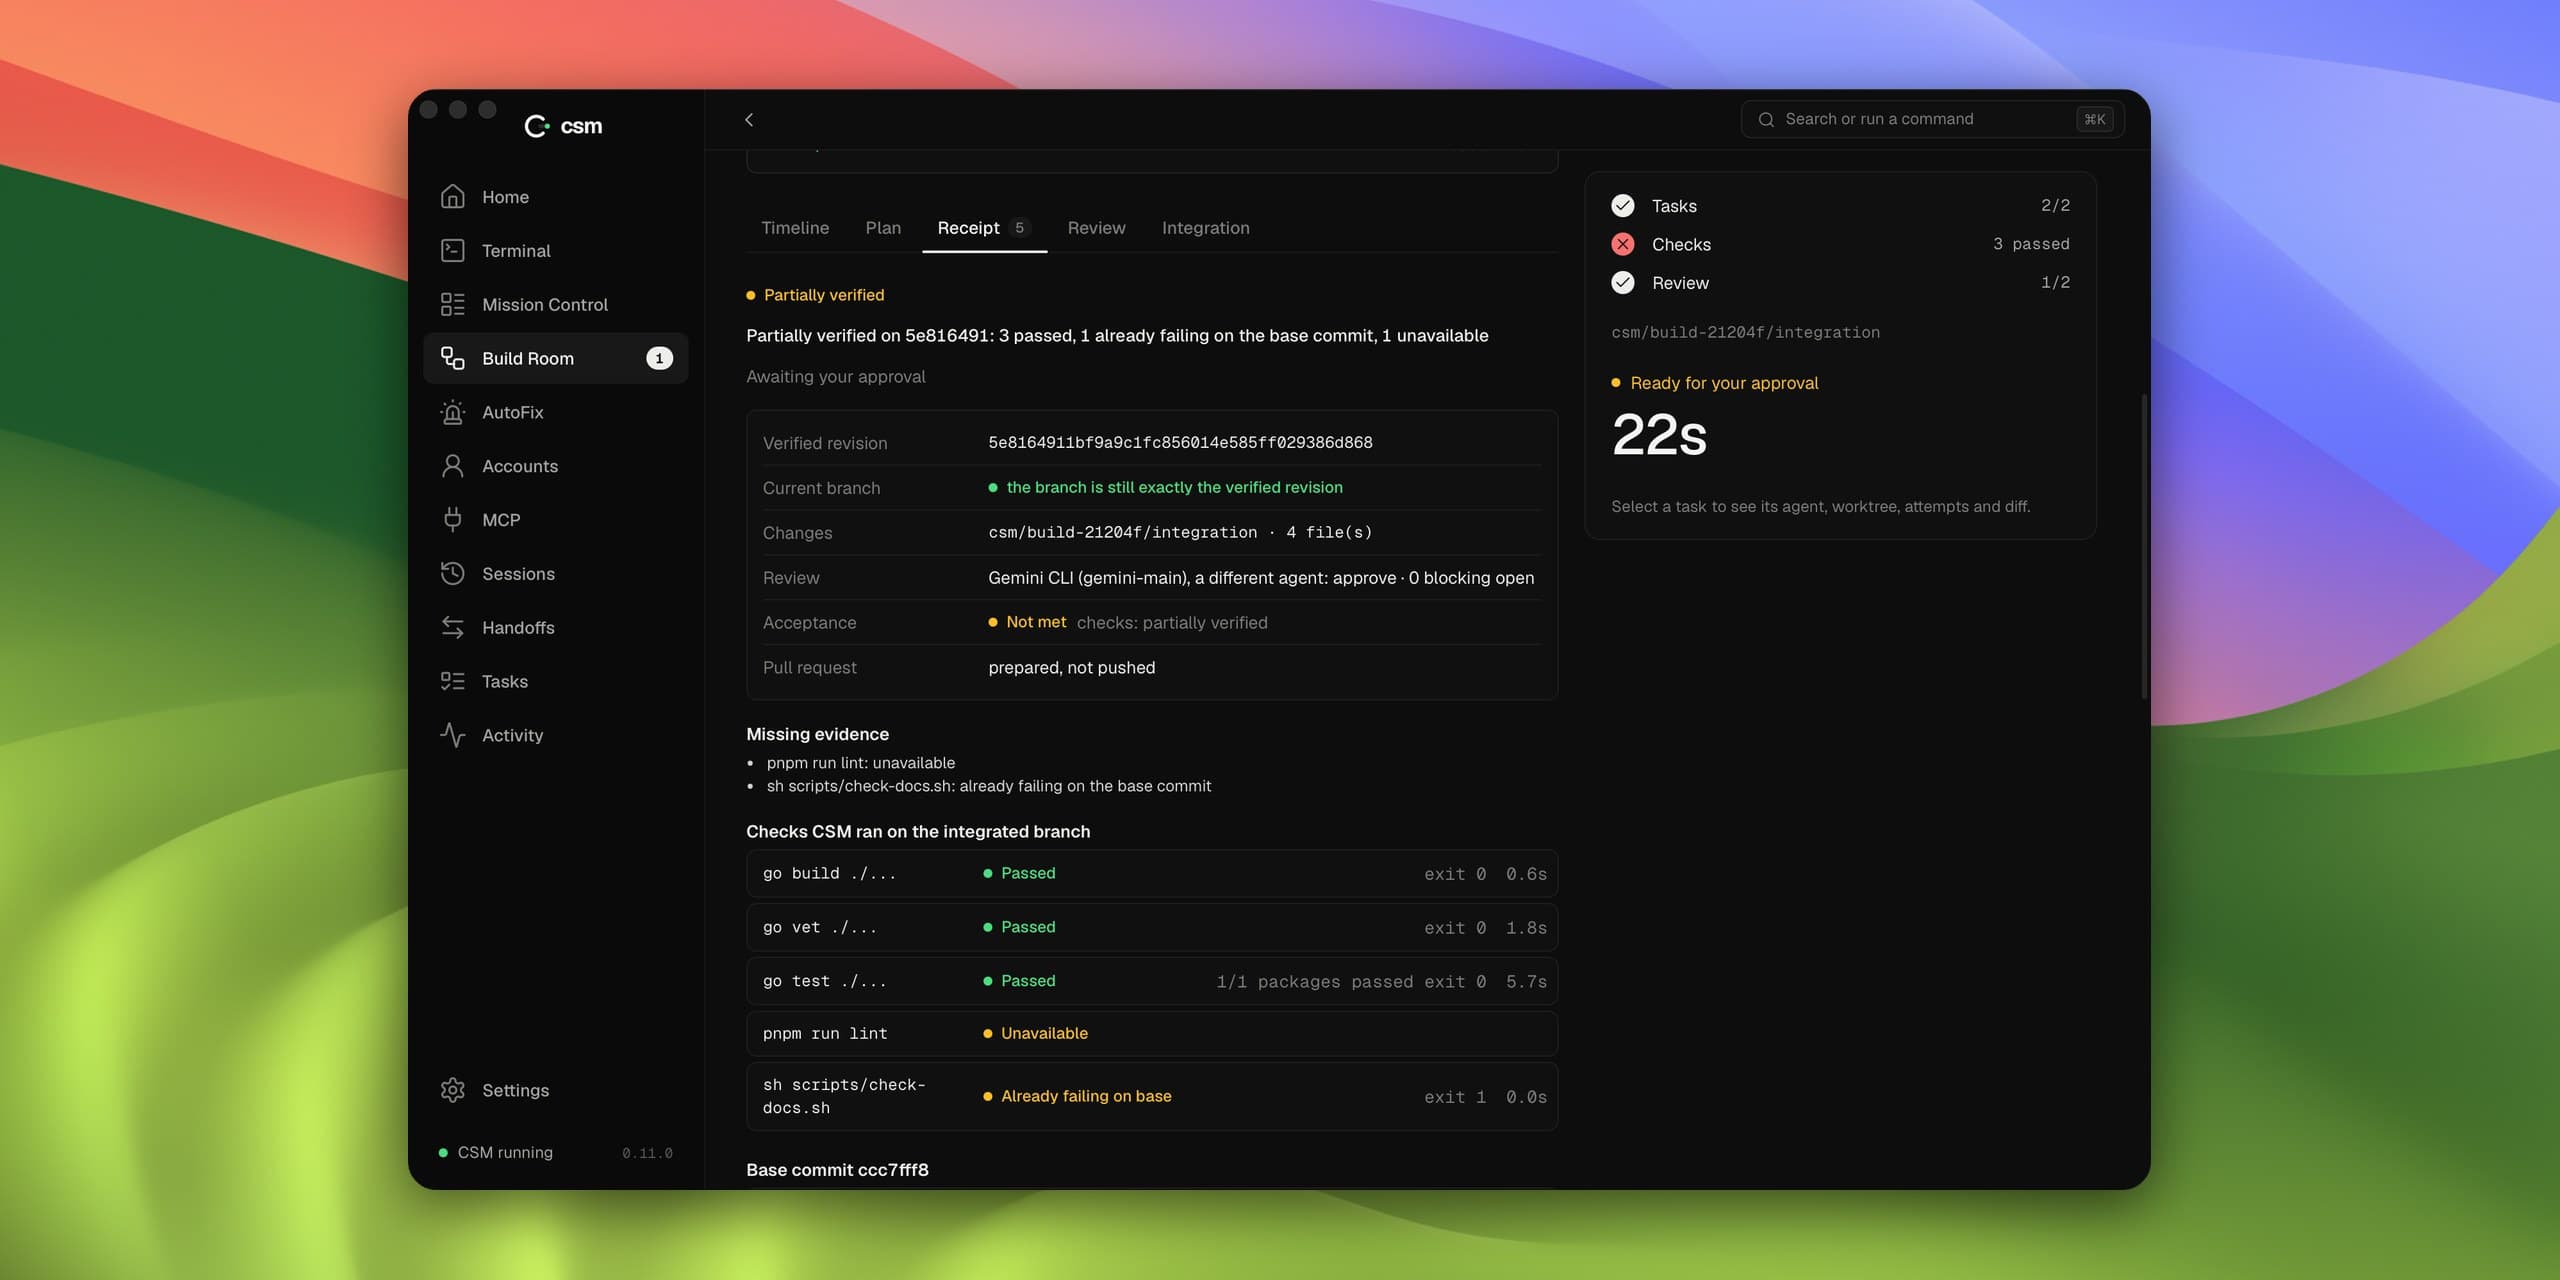Open the Mission Control icon in sidebar
Image resolution: width=2560 pixels, height=1280 pixels.
[453, 304]
